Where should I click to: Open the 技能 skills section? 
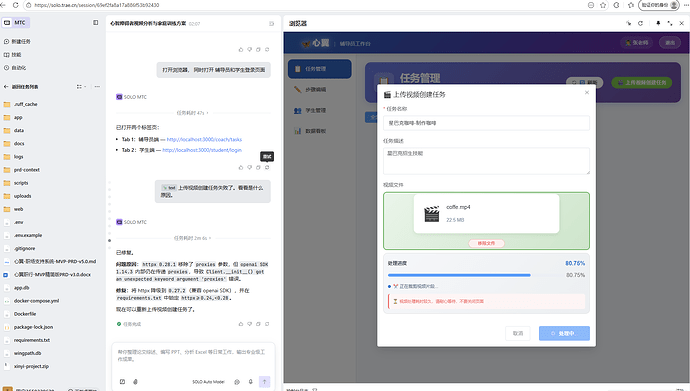click(13, 55)
